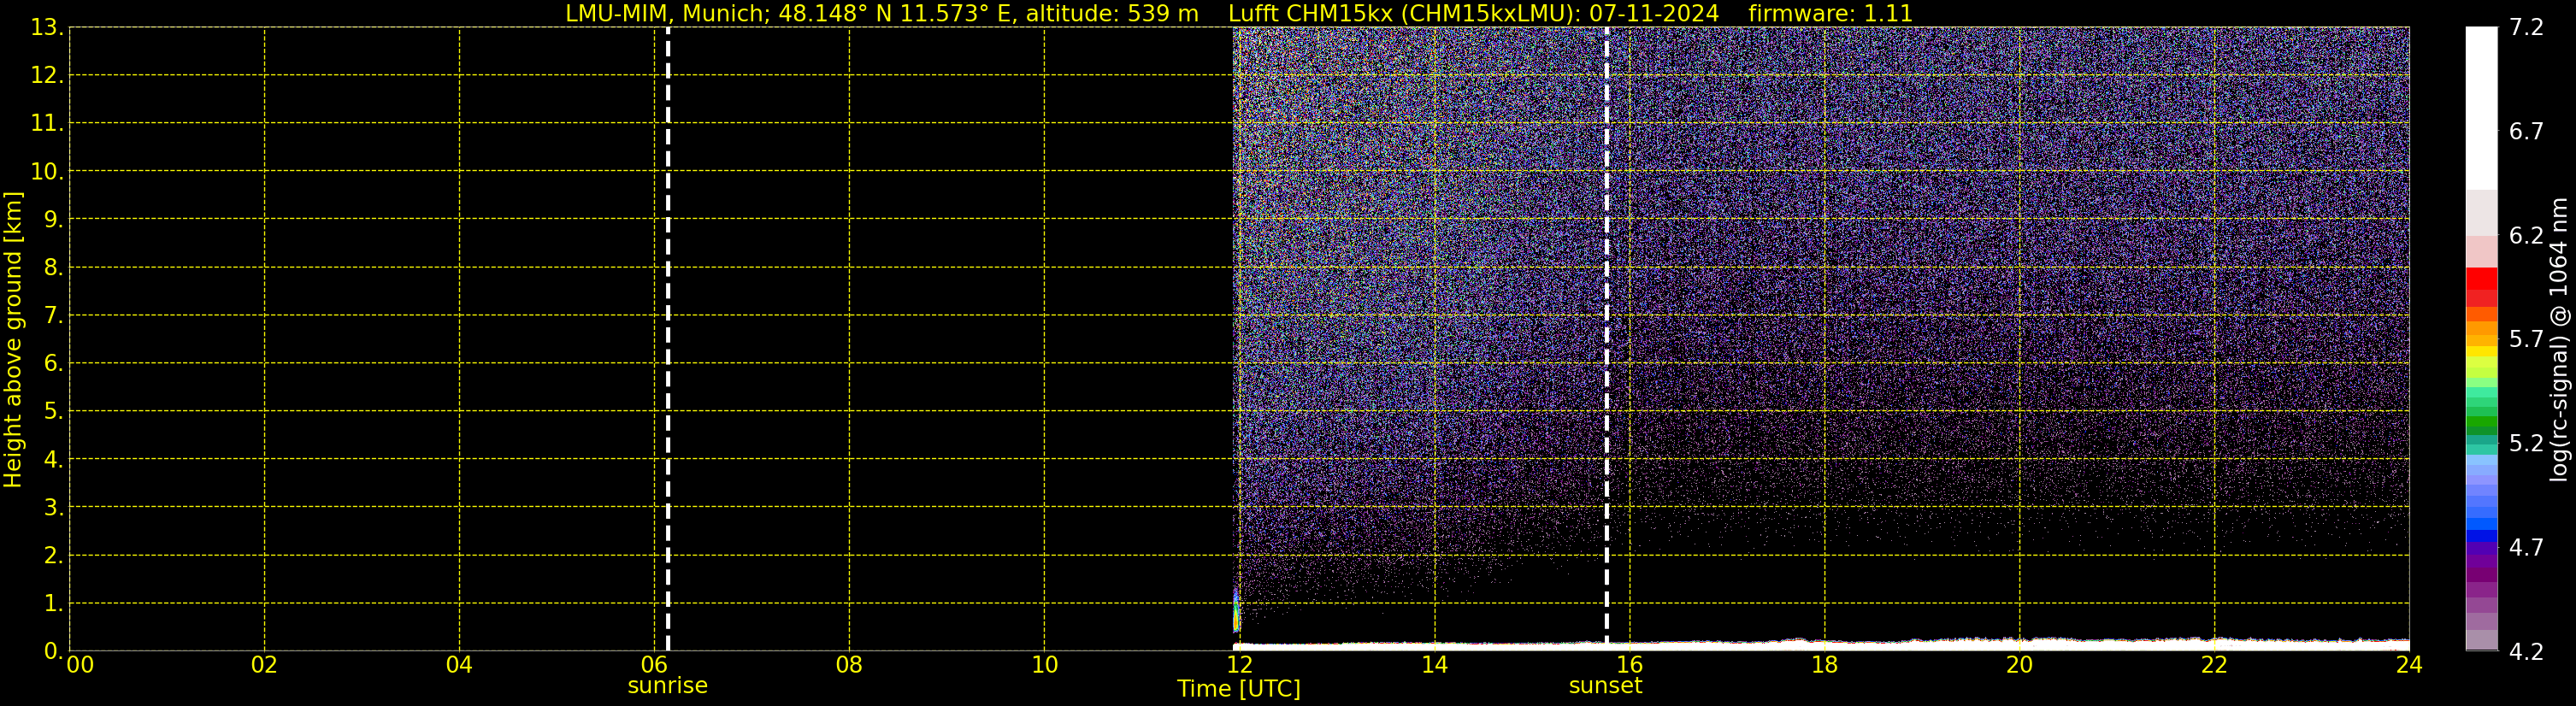Click the x-axis tick label '24'
The height and width of the screenshot is (706, 2576).
coord(2409,665)
